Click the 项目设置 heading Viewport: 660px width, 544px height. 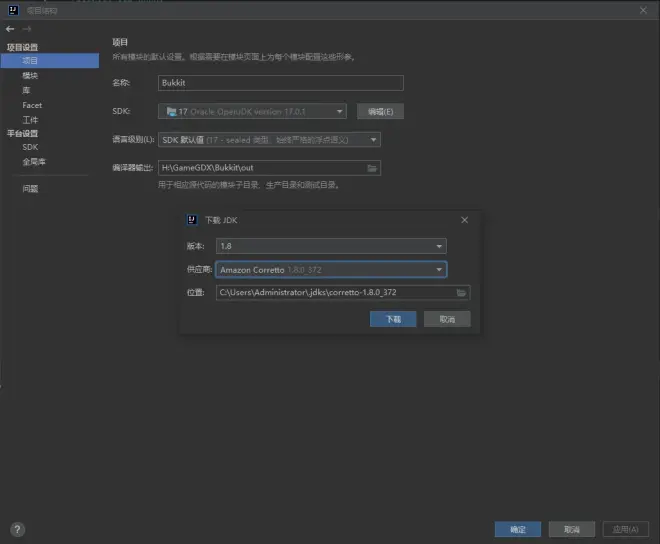click(x=22, y=47)
